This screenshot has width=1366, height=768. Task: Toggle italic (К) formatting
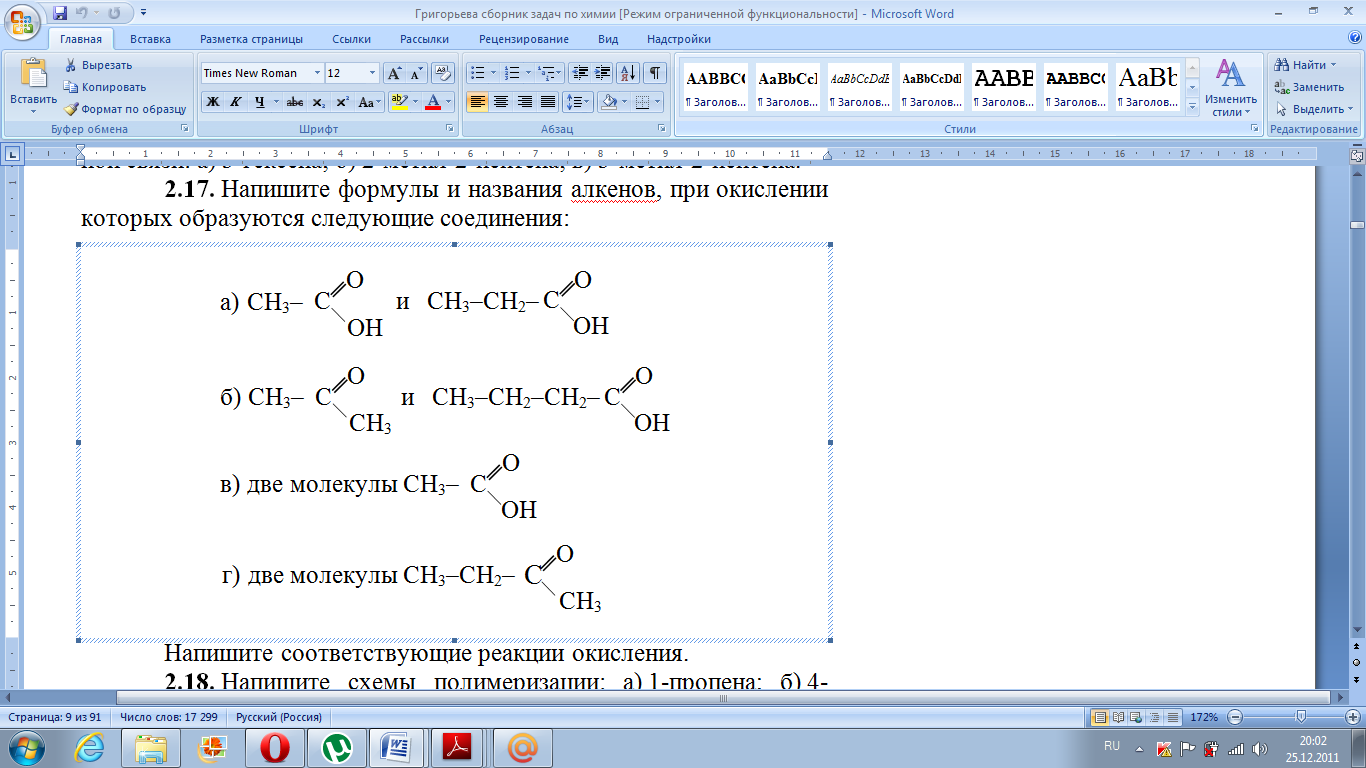pos(236,102)
